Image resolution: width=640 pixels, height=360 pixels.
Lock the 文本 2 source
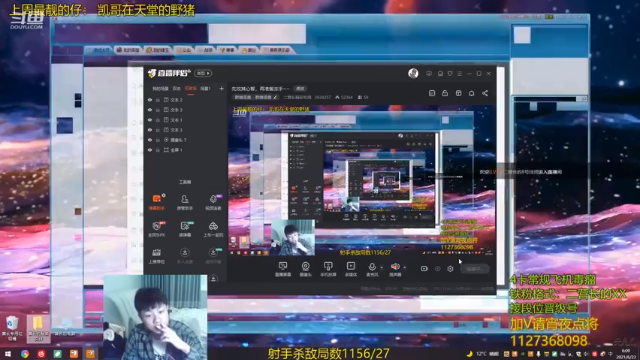pyautogui.click(x=158, y=100)
